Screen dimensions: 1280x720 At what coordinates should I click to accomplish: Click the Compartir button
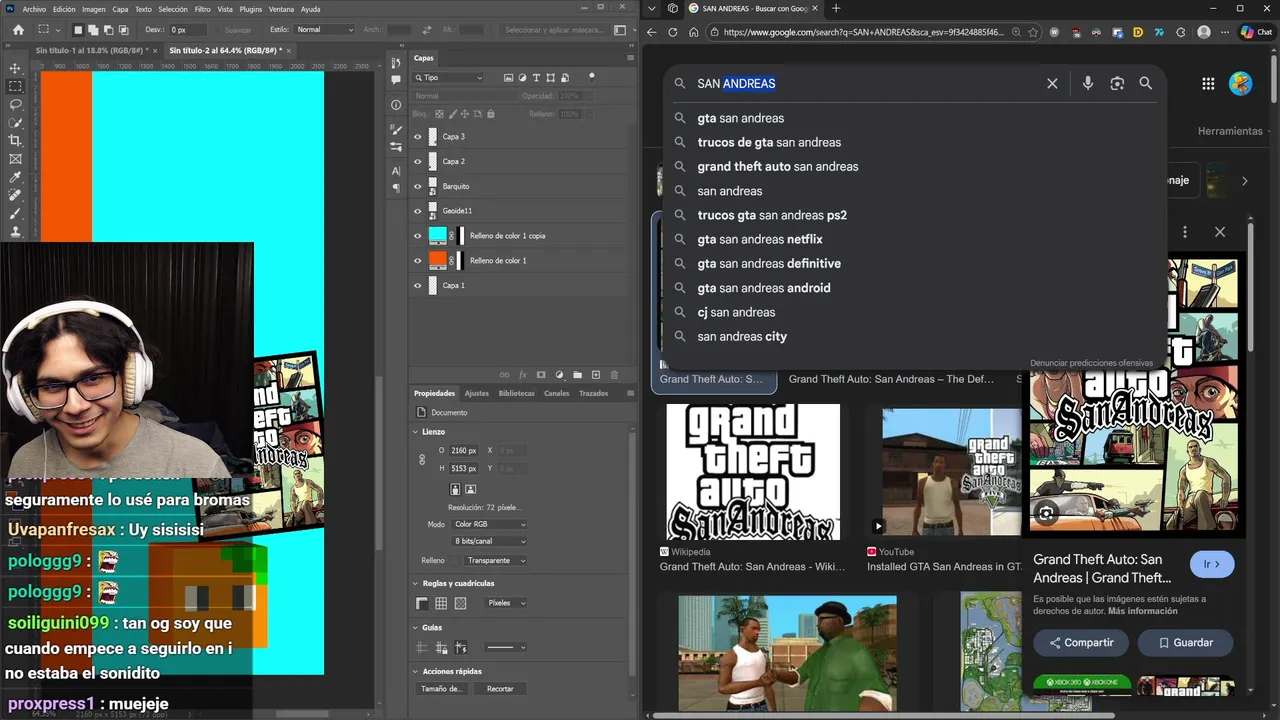pos(1081,642)
